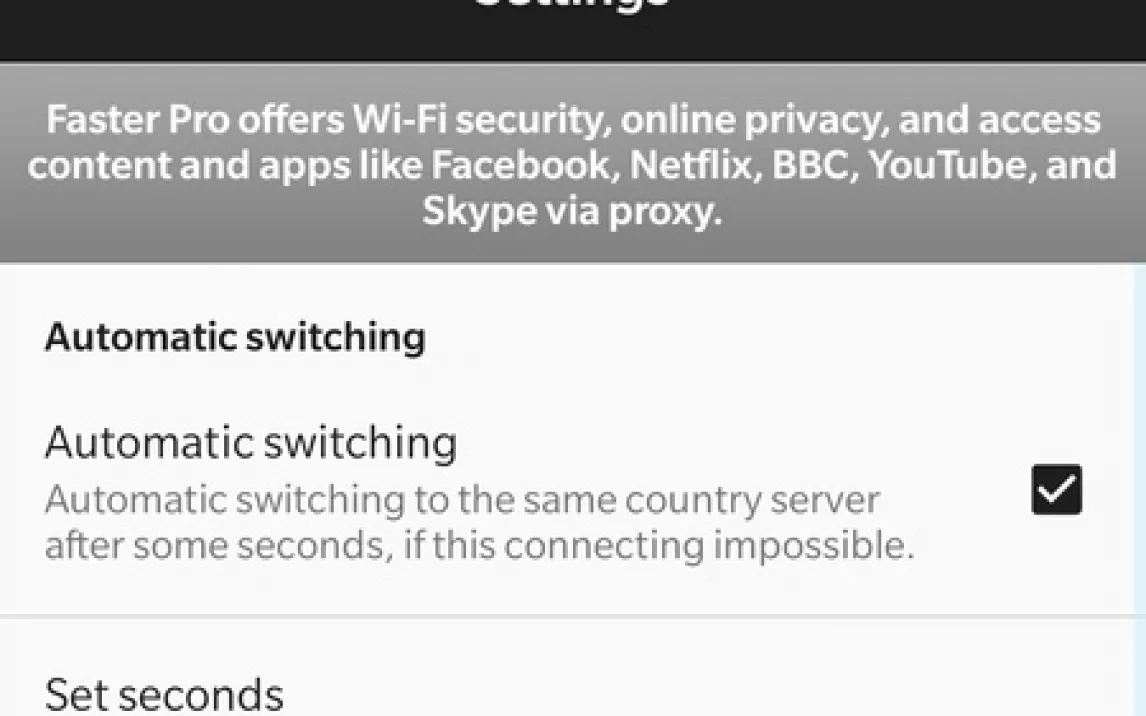
Task: Tap the Skype via proxy line
Action: [x=571, y=211]
